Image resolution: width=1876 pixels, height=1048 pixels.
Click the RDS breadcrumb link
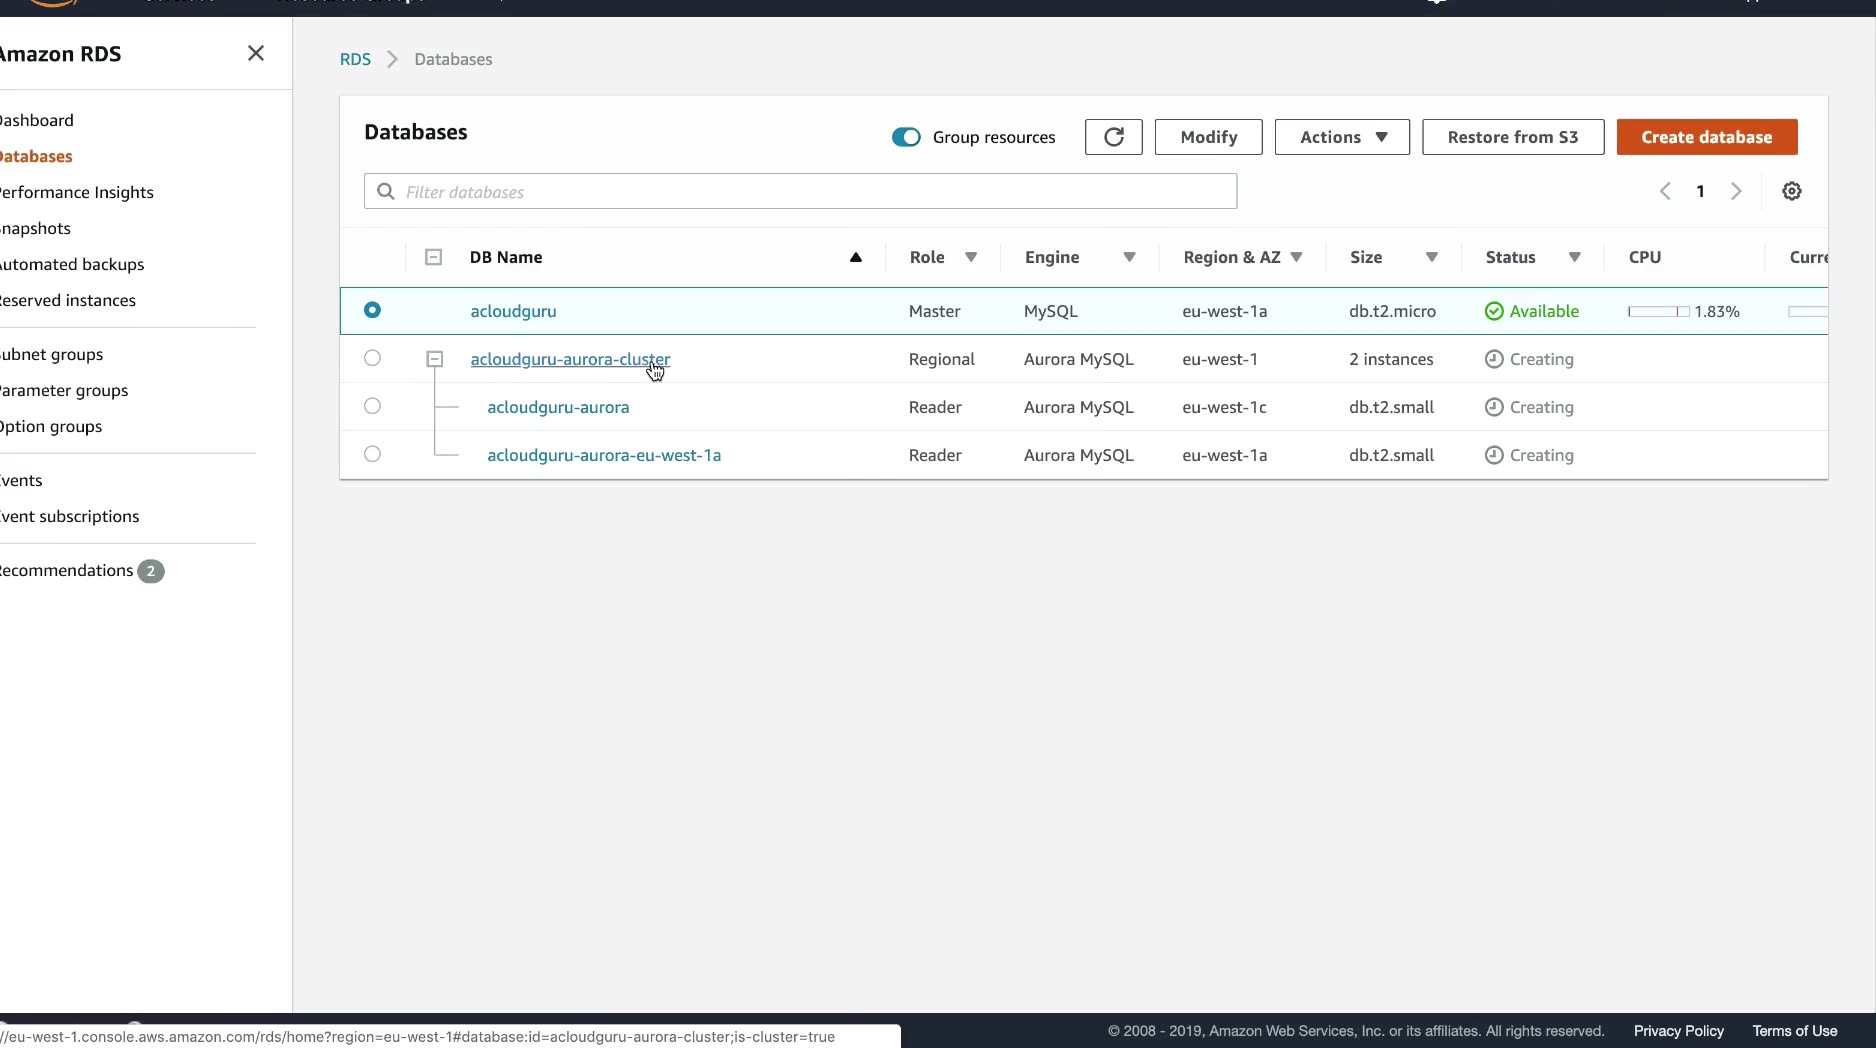point(355,59)
